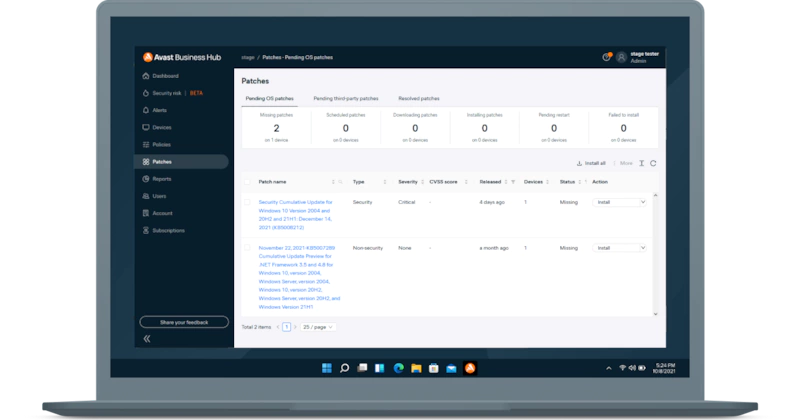Collapse the sidebar with the double chevron
The image size is (800, 420).
click(x=147, y=339)
